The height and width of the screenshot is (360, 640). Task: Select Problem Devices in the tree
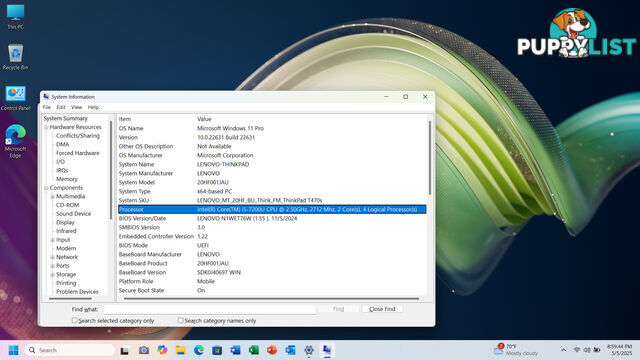(x=77, y=292)
